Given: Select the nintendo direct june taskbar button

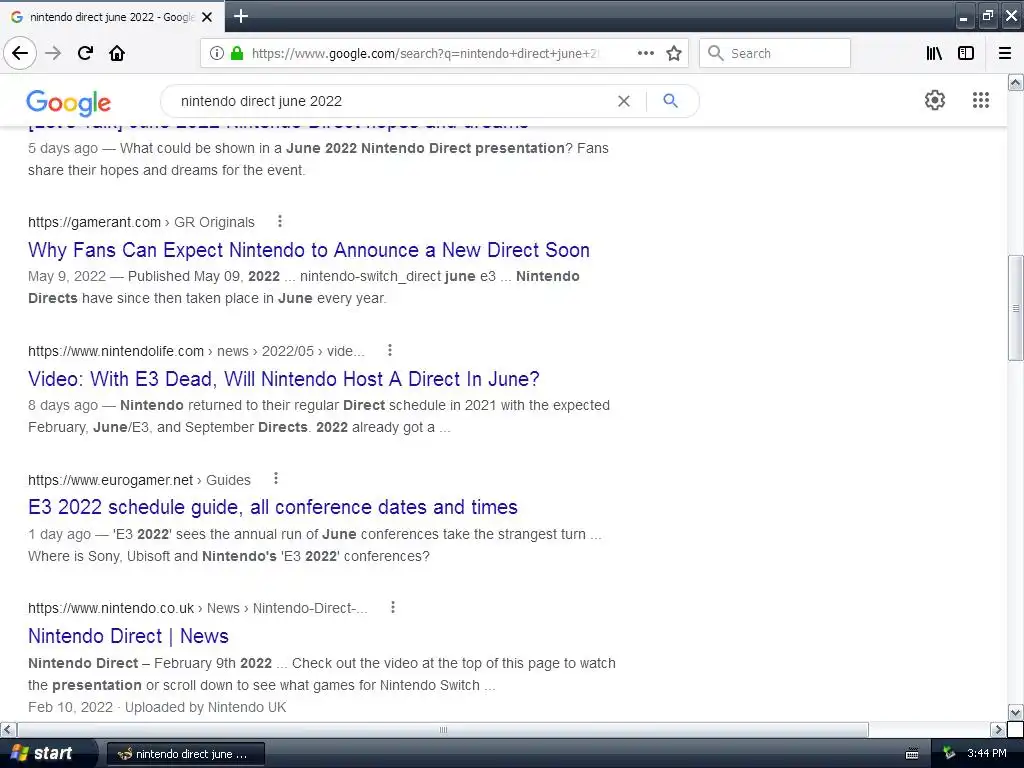Looking at the screenshot, I should click(185, 754).
